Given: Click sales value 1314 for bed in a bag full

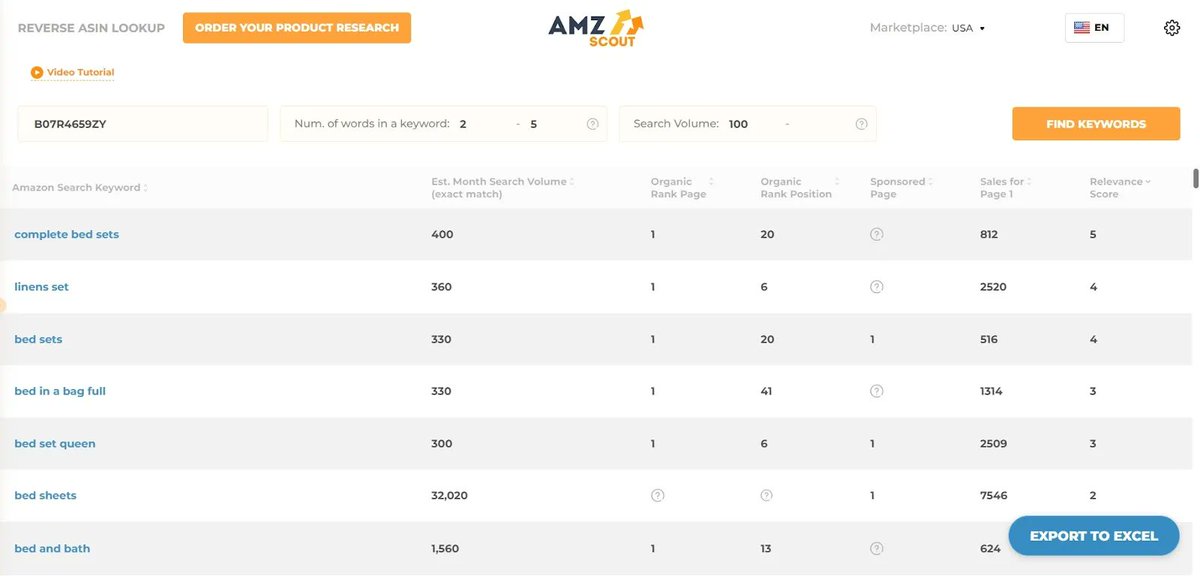Looking at the screenshot, I should point(992,391).
